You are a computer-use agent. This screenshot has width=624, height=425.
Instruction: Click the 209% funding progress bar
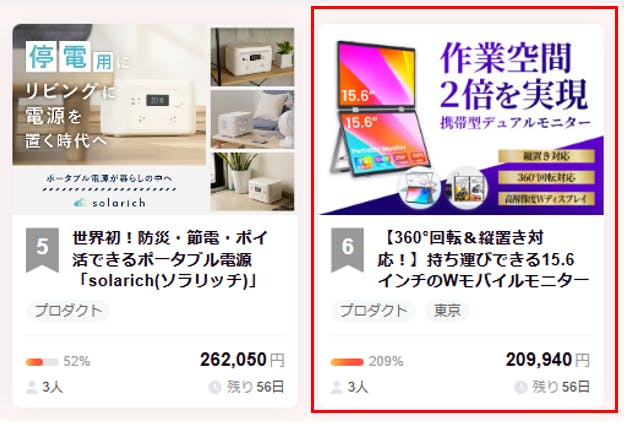coord(347,362)
